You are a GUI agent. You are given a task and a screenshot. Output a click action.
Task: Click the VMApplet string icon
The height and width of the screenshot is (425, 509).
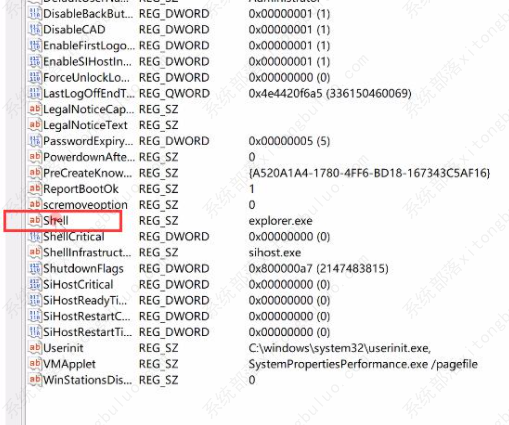coord(35,364)
